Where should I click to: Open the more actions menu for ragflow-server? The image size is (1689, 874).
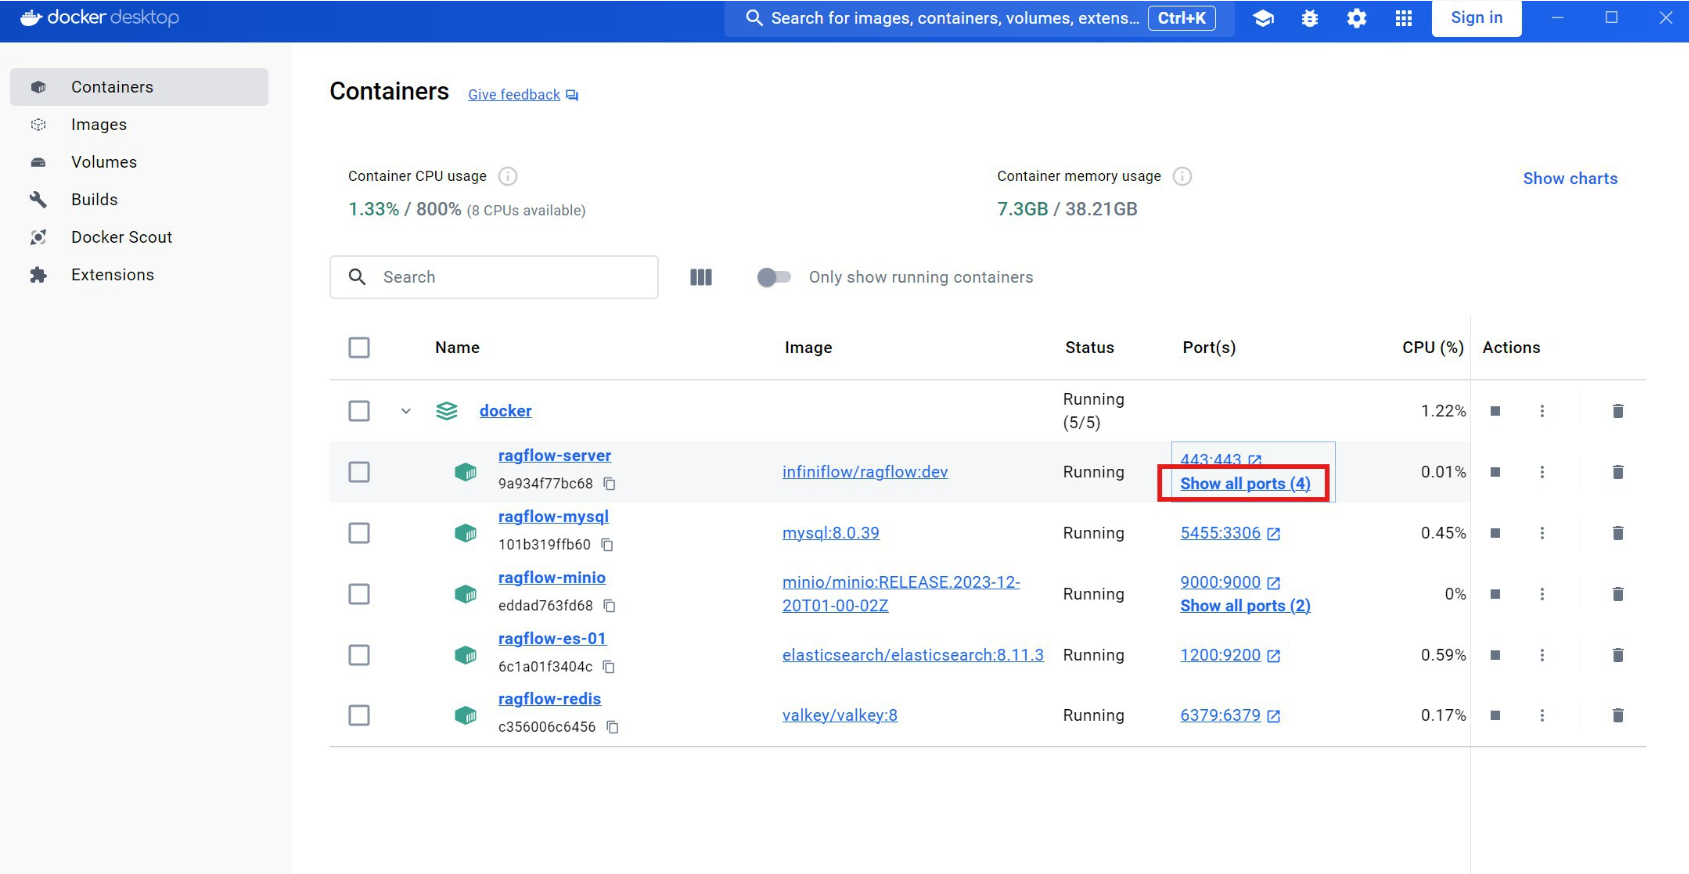pos(1542,472)
